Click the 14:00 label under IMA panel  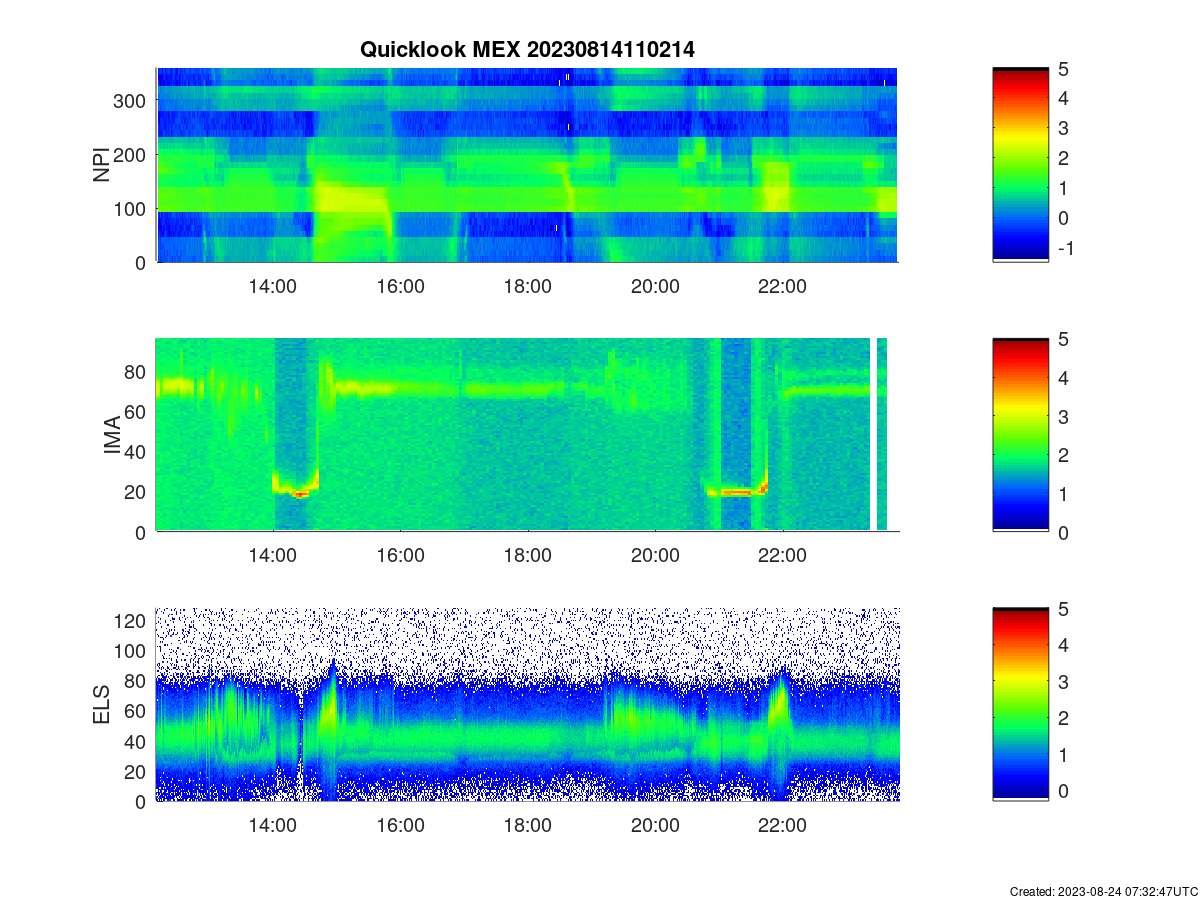[273, 556]
